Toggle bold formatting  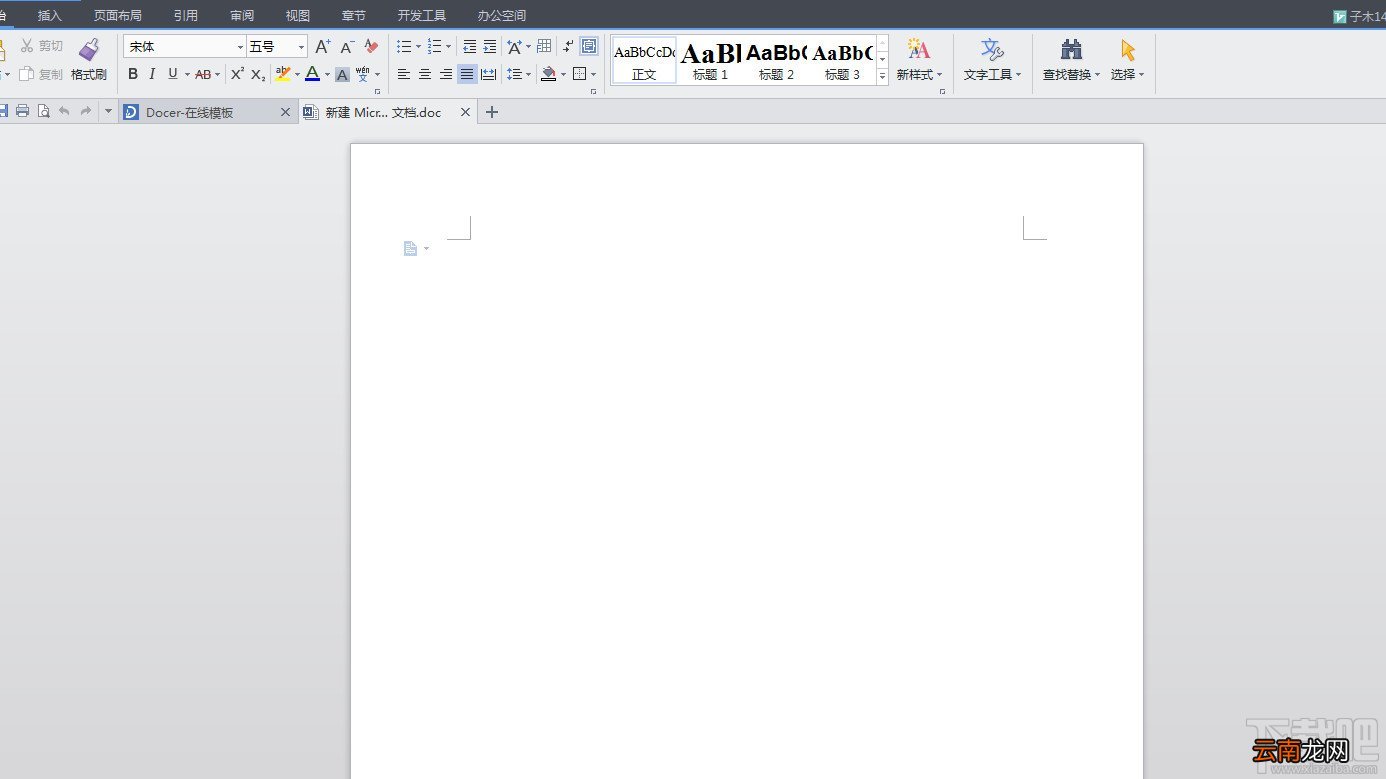coord(133,74)
